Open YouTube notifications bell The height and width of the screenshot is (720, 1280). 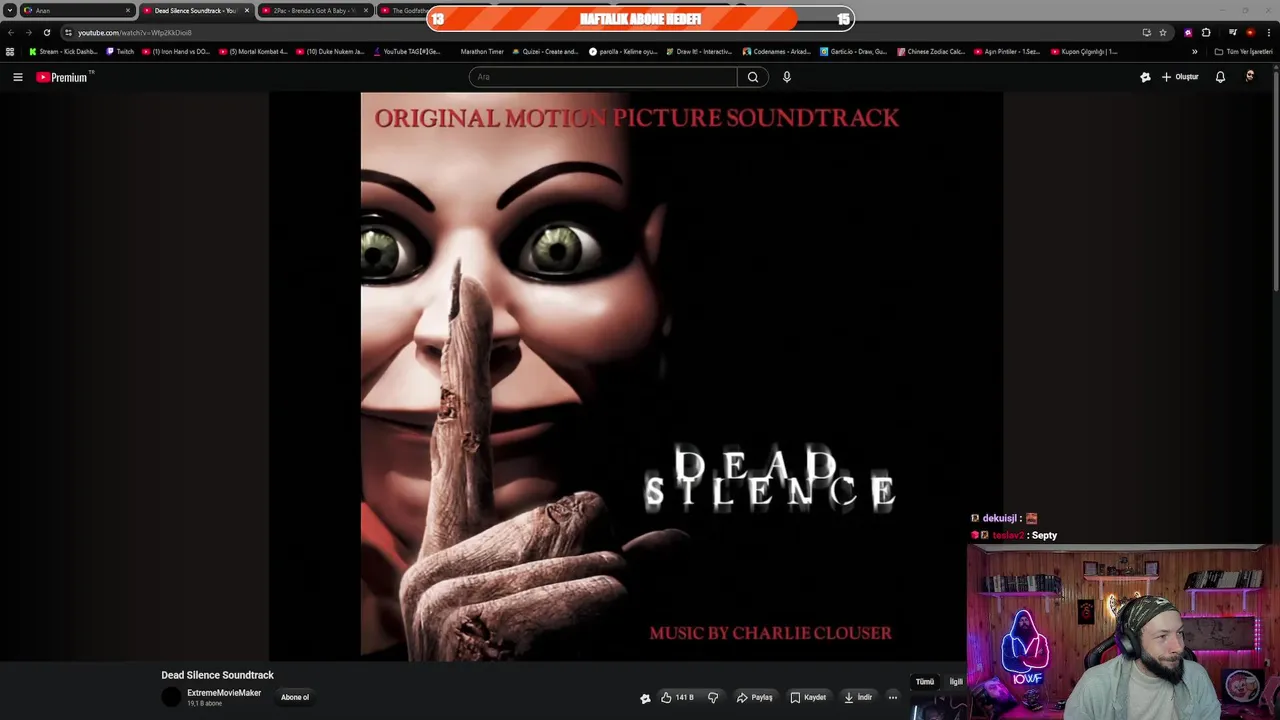coord(1220,77)
